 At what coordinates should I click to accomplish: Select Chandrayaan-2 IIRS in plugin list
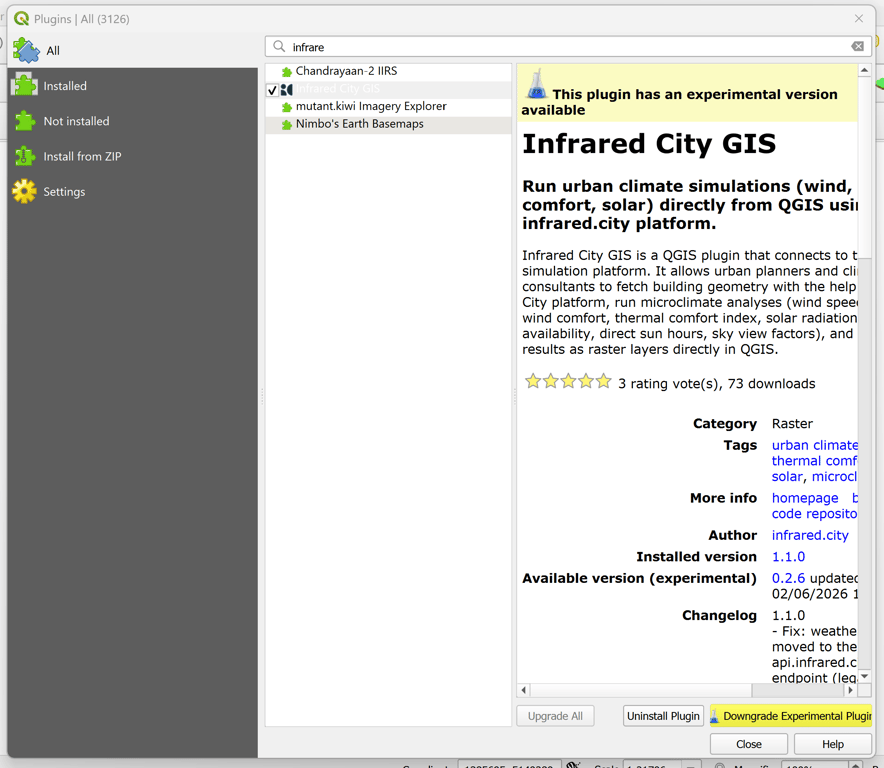pyautogui.click(x=388, y=71)
